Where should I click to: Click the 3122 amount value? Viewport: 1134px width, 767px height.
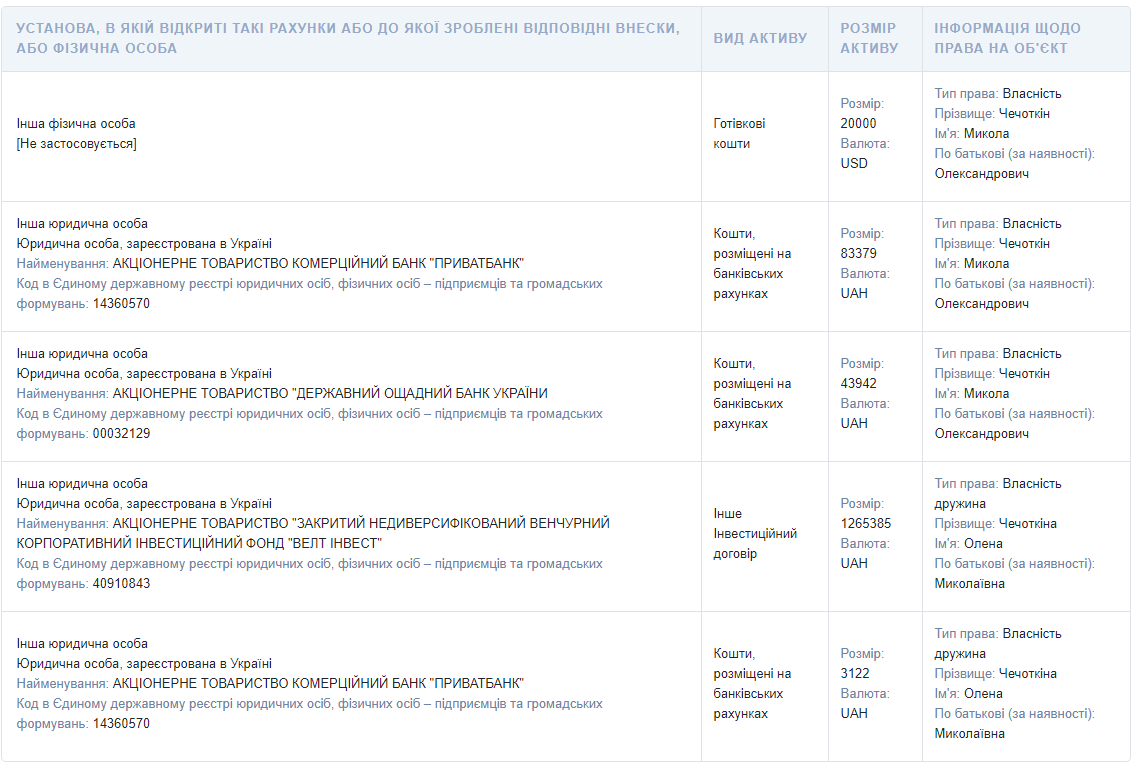tap(855, 674)
